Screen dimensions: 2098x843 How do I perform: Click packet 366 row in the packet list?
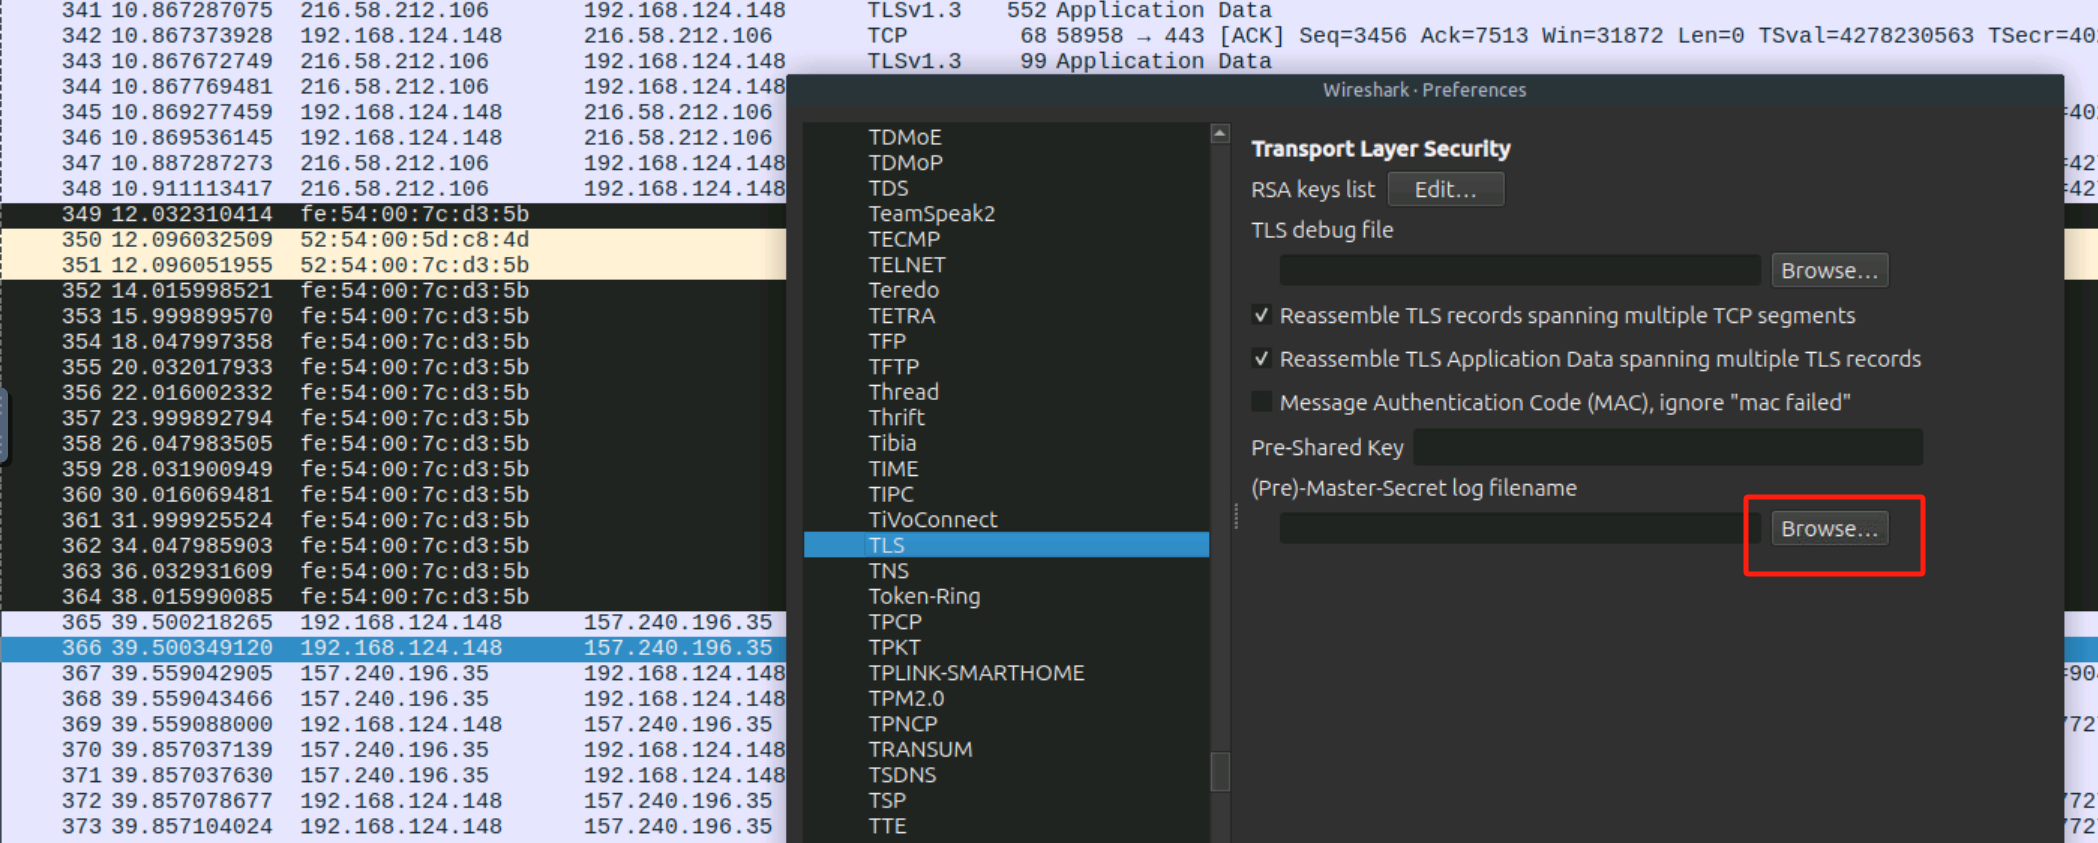pyautogui.click(x=394, y=647)
